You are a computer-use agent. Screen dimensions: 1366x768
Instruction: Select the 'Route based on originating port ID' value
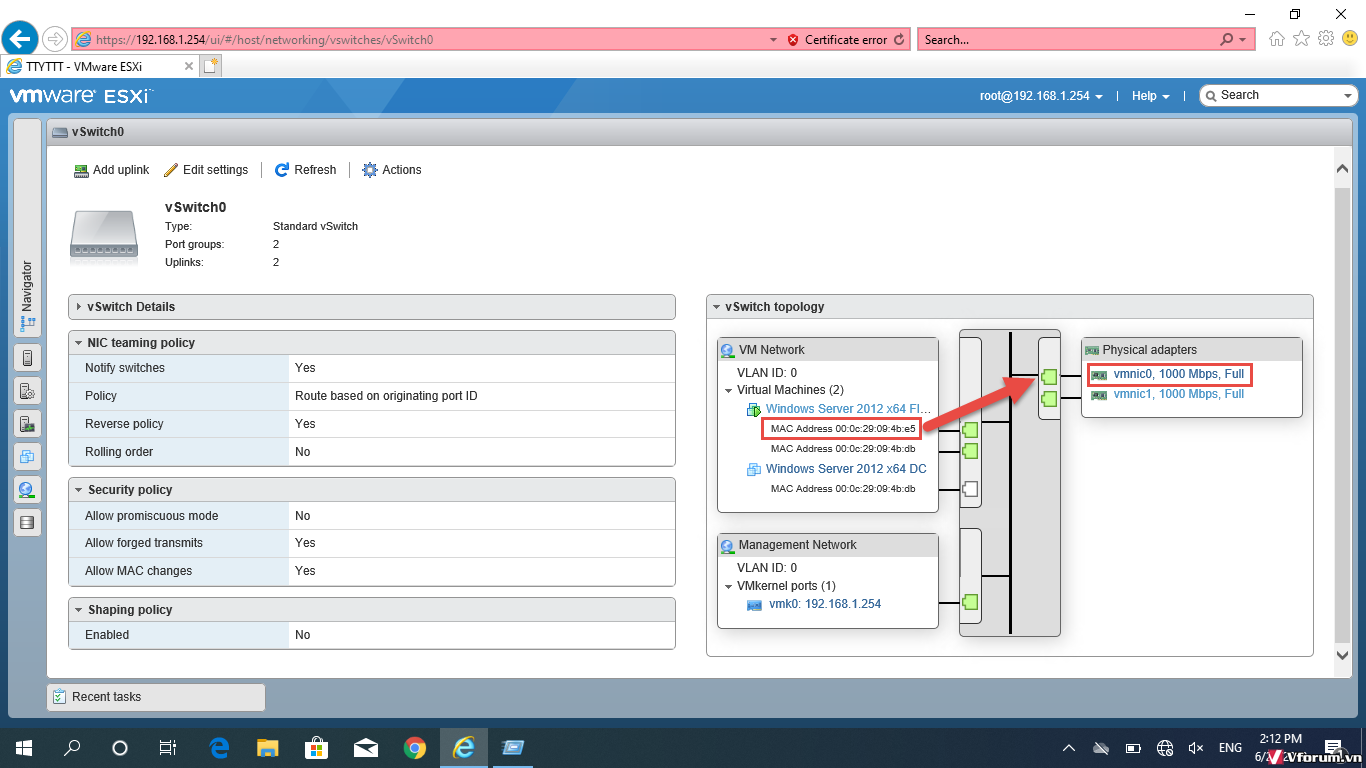[386, 396]
